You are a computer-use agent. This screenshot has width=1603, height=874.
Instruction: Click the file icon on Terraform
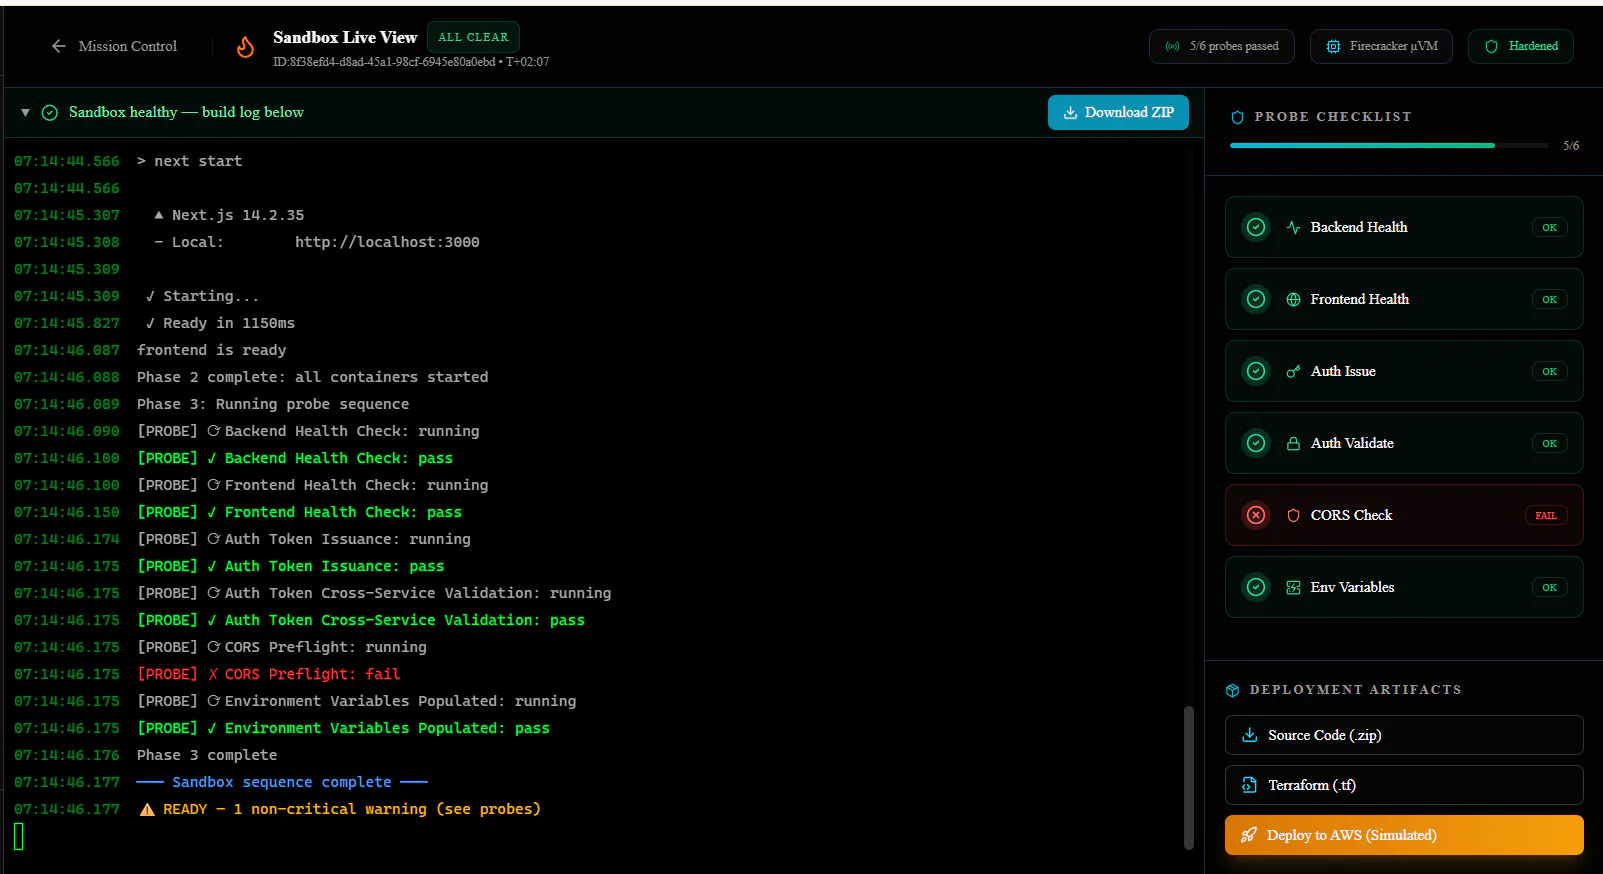tap(1249, 785)
